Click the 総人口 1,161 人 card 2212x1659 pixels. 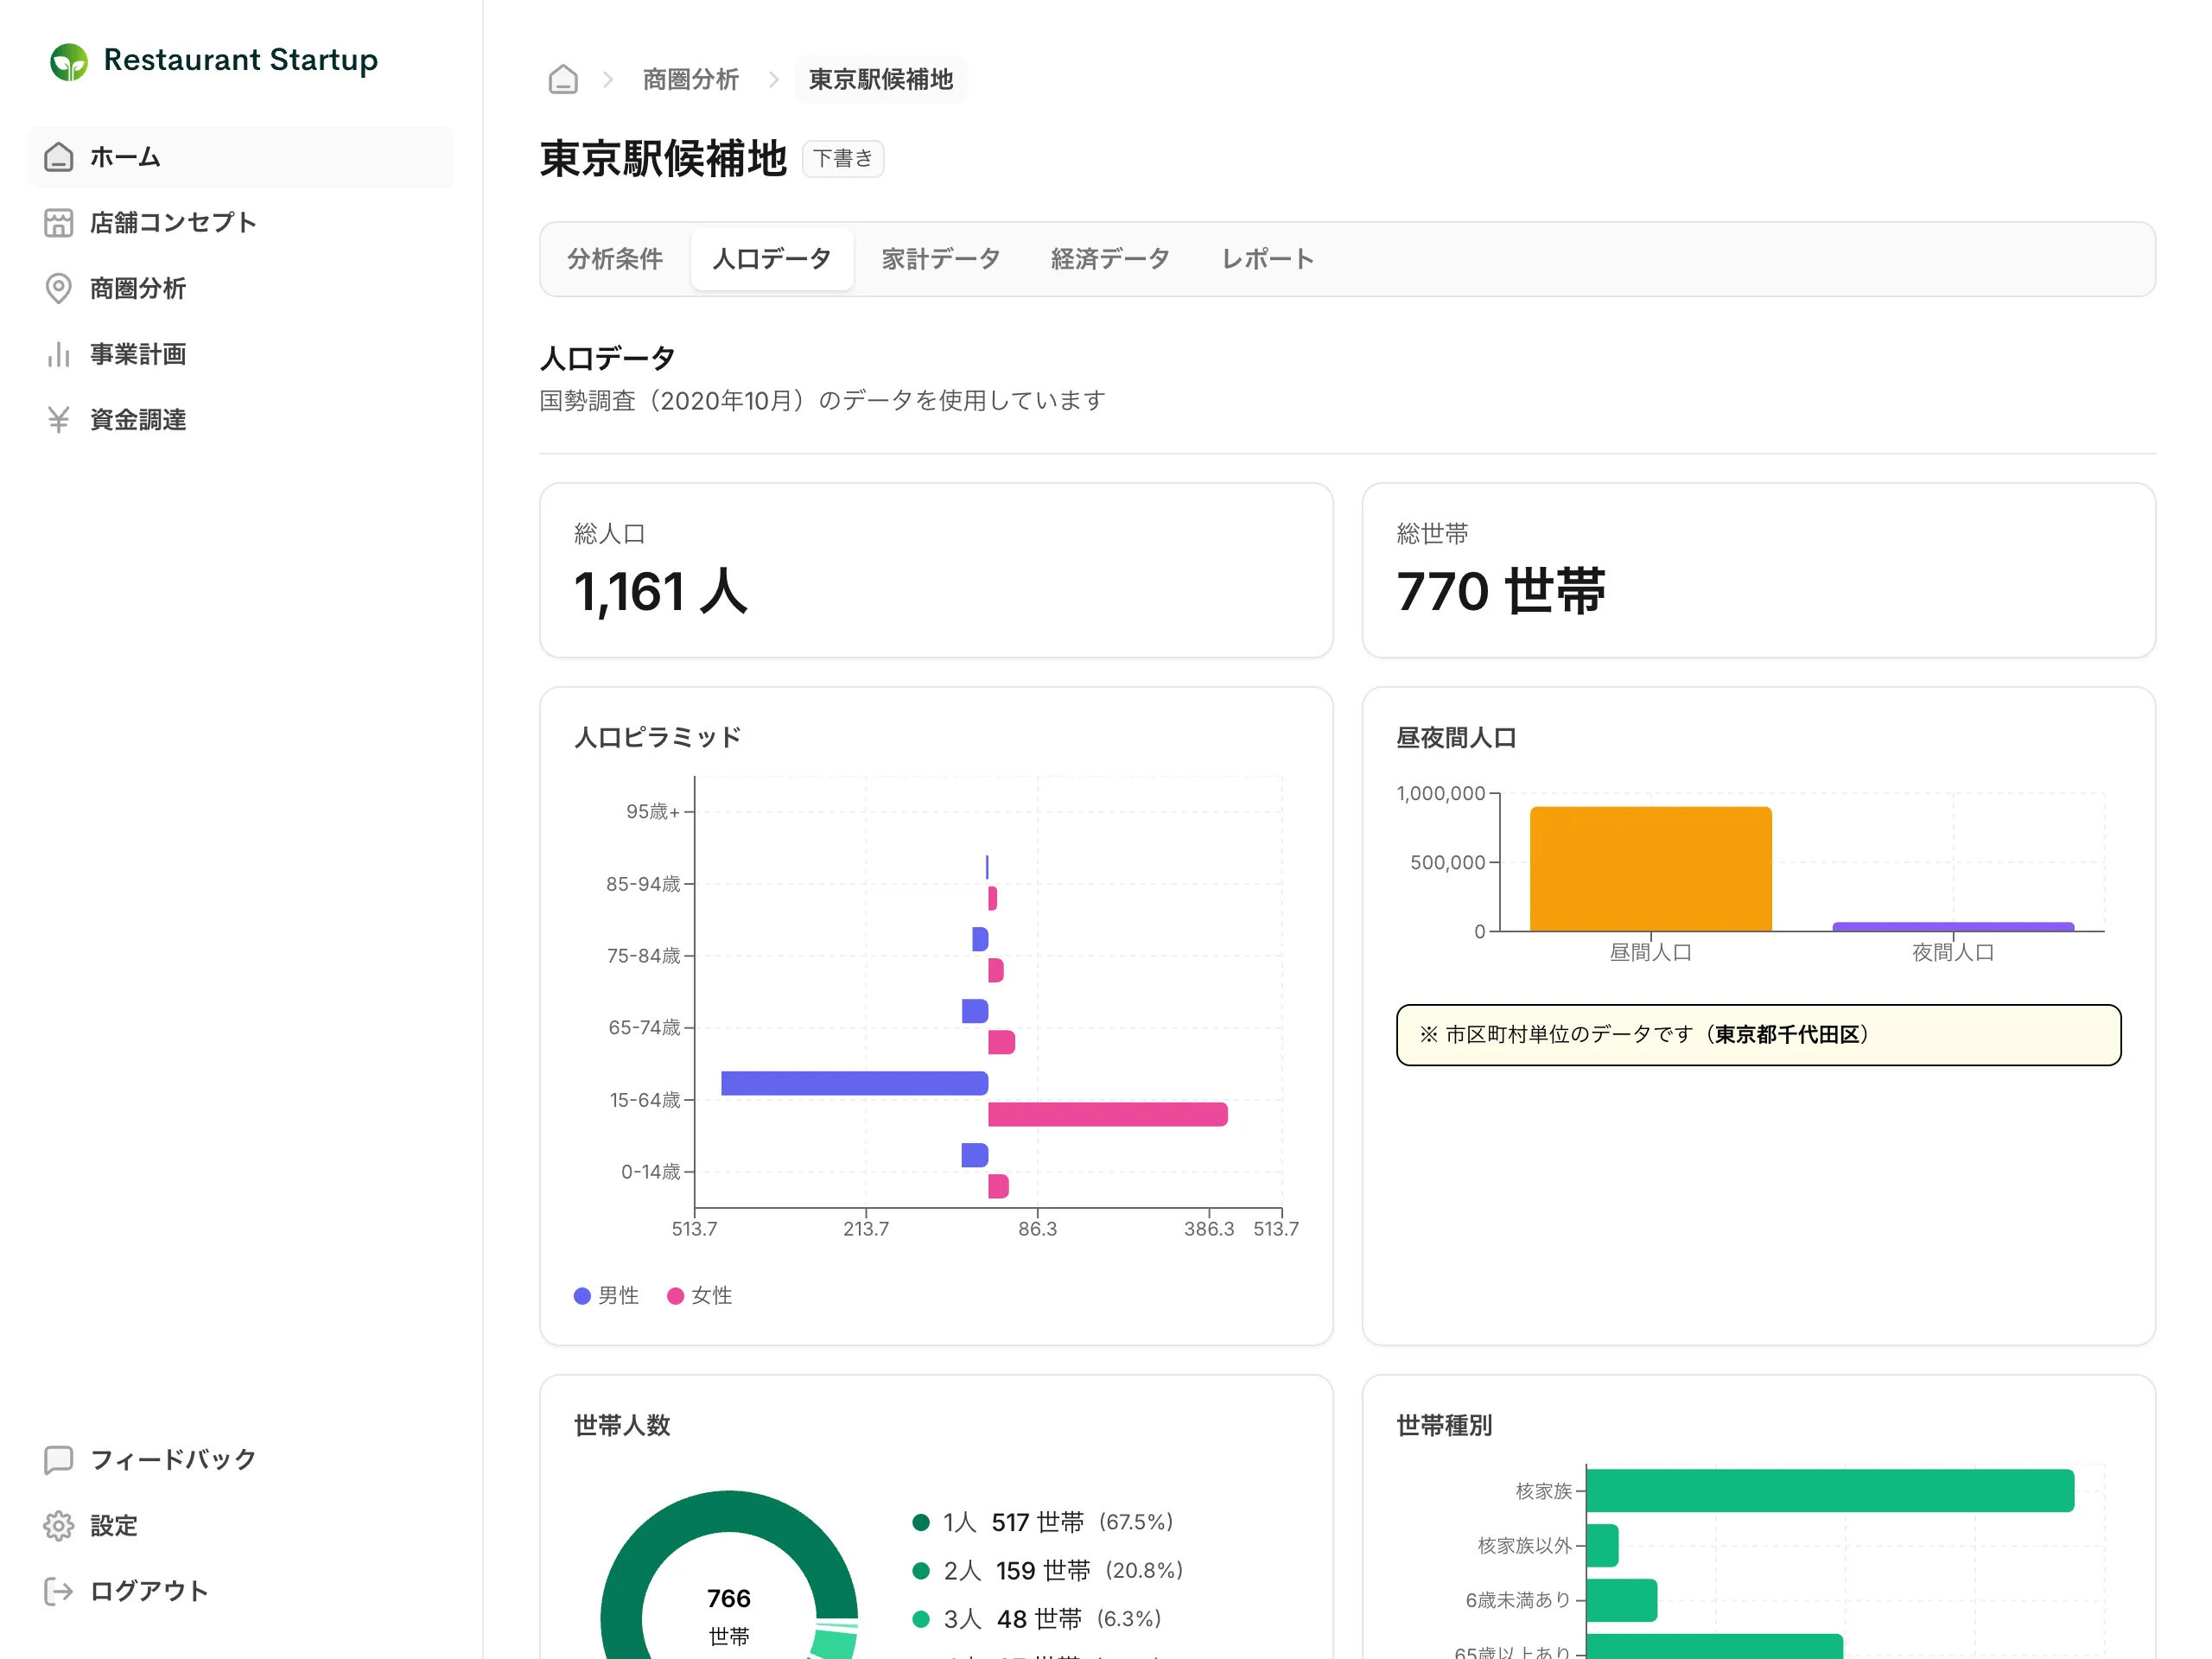click(x=936, y=571)
